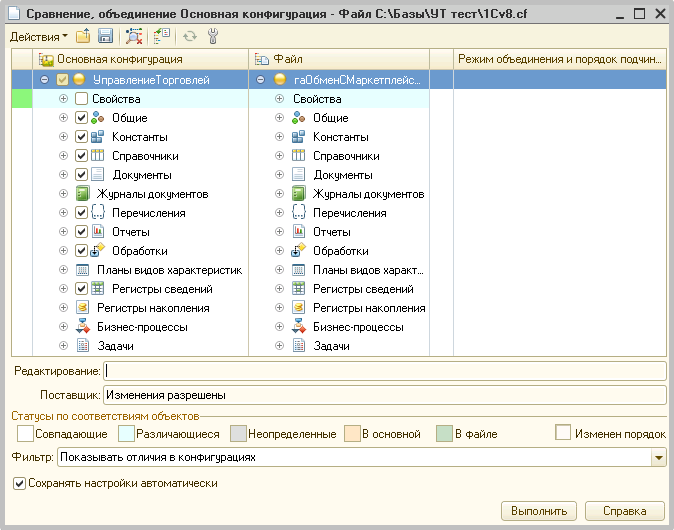
Task: Click the В основной status color swatch
Action: coord(352,434)
